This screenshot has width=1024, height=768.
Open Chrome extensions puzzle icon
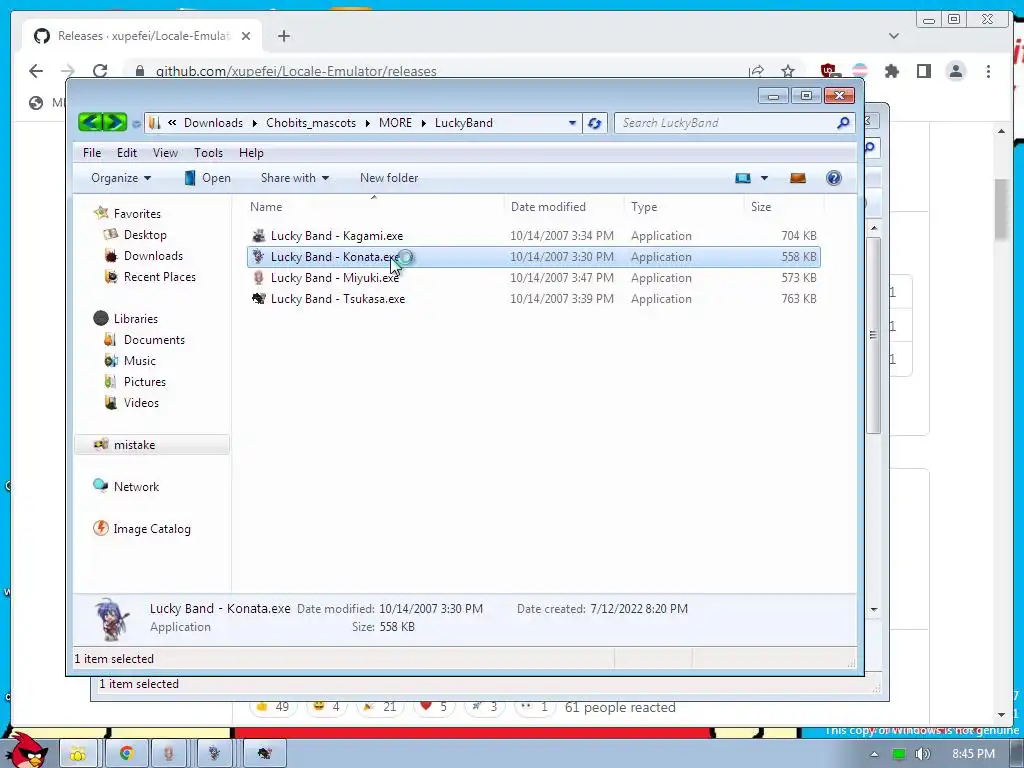891,71
